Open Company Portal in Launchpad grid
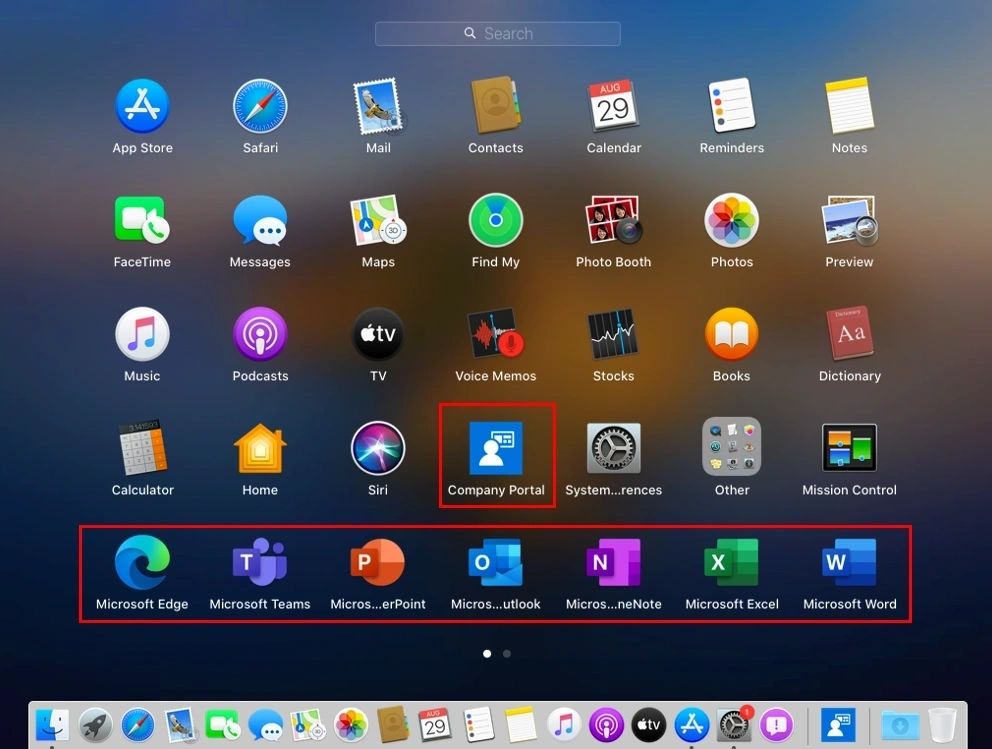The width and height of the screenshot is (992, 749). [x=496, y=449]
